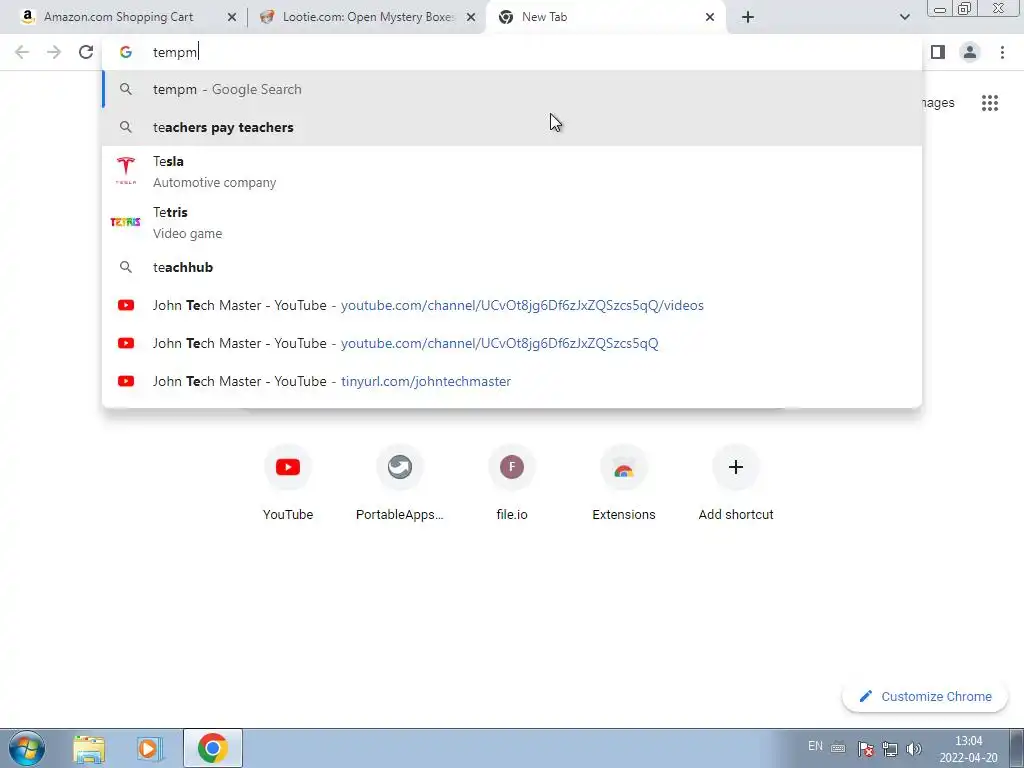Open the volume control in system tray

[x=914, y=749]
